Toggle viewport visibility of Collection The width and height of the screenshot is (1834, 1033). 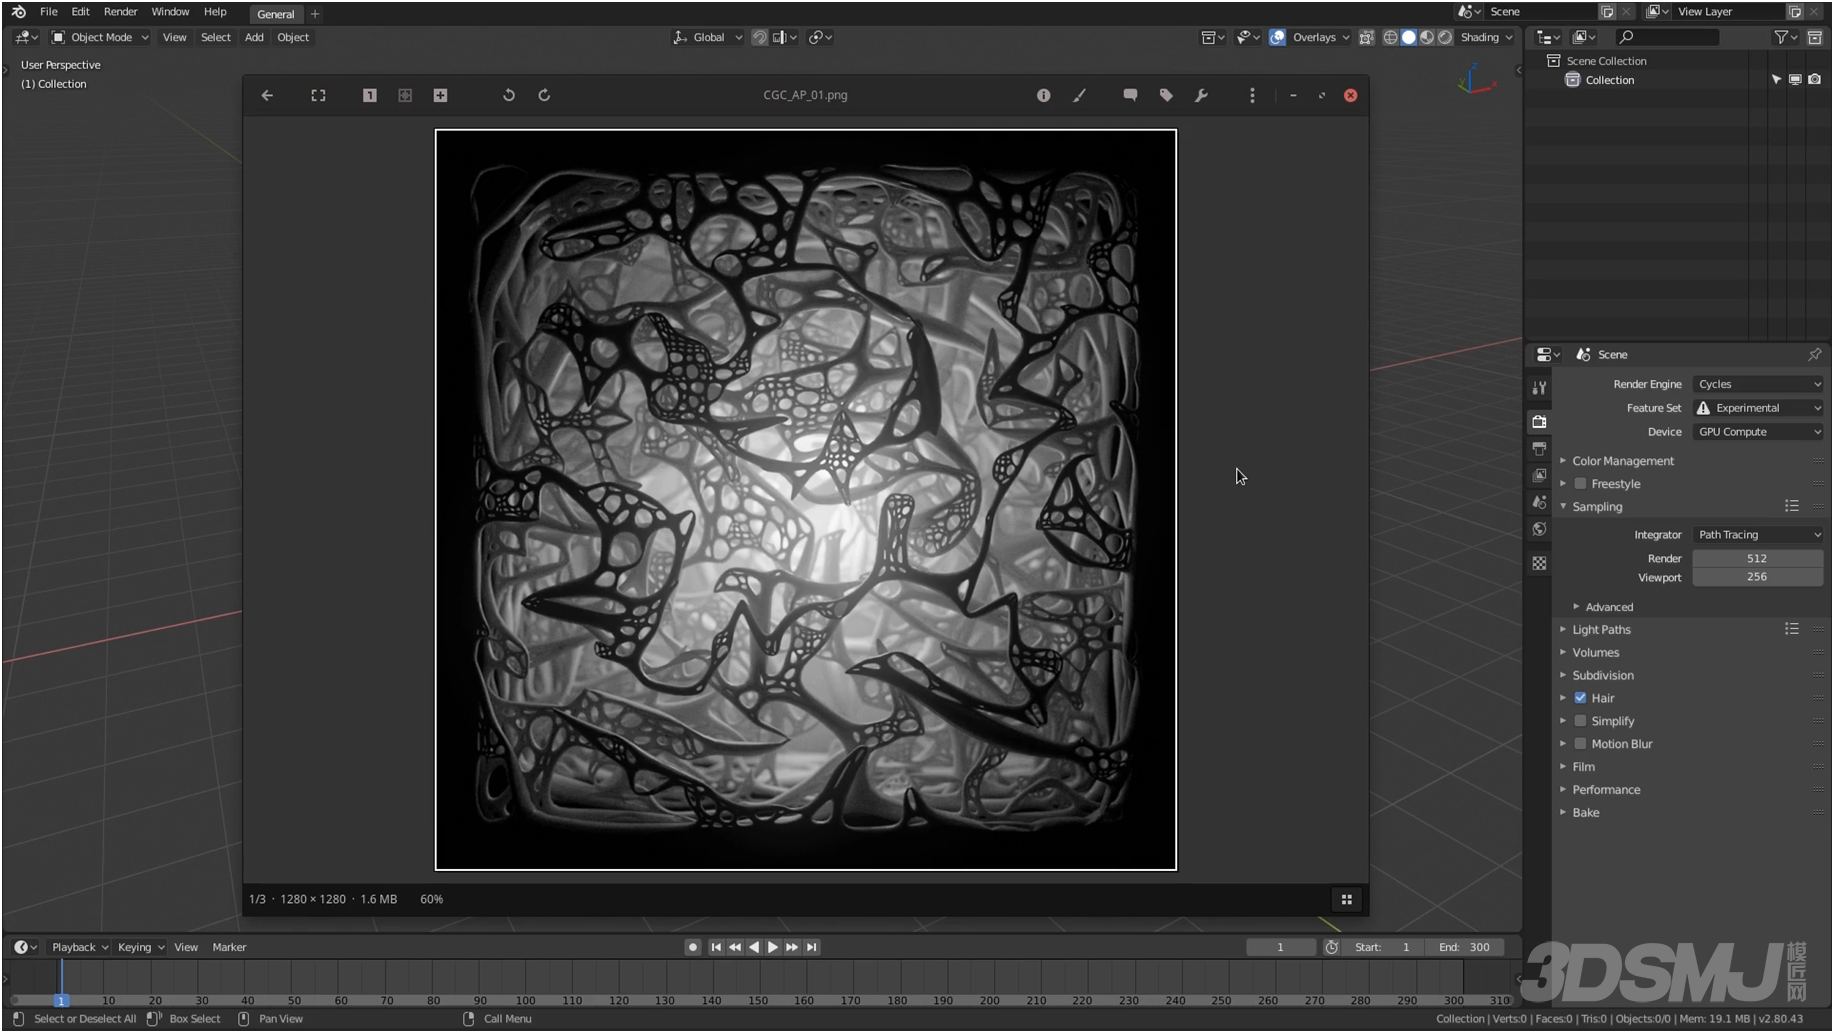tap(1796, 80)
